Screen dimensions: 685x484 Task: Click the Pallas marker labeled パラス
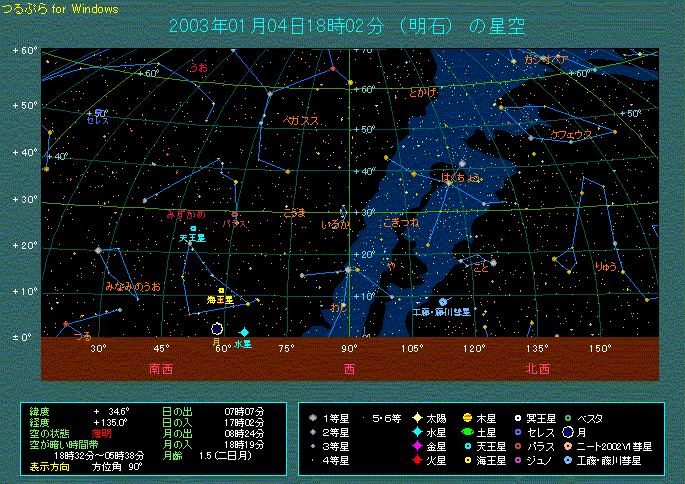[235, 214]
